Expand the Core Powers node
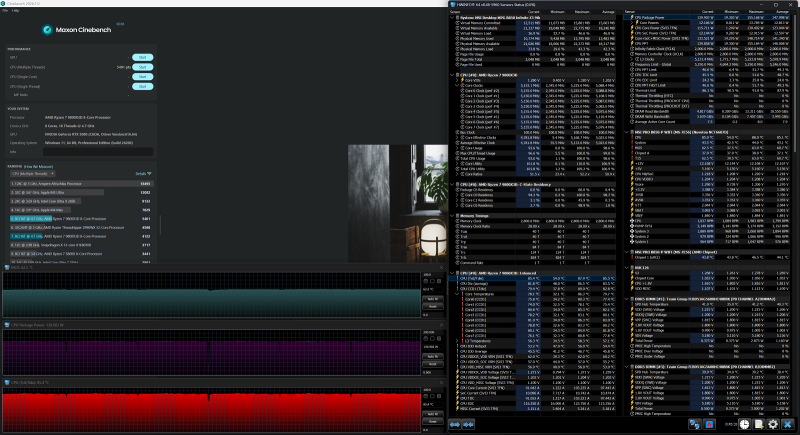This screenshot has height=435, width=800. 632,23
